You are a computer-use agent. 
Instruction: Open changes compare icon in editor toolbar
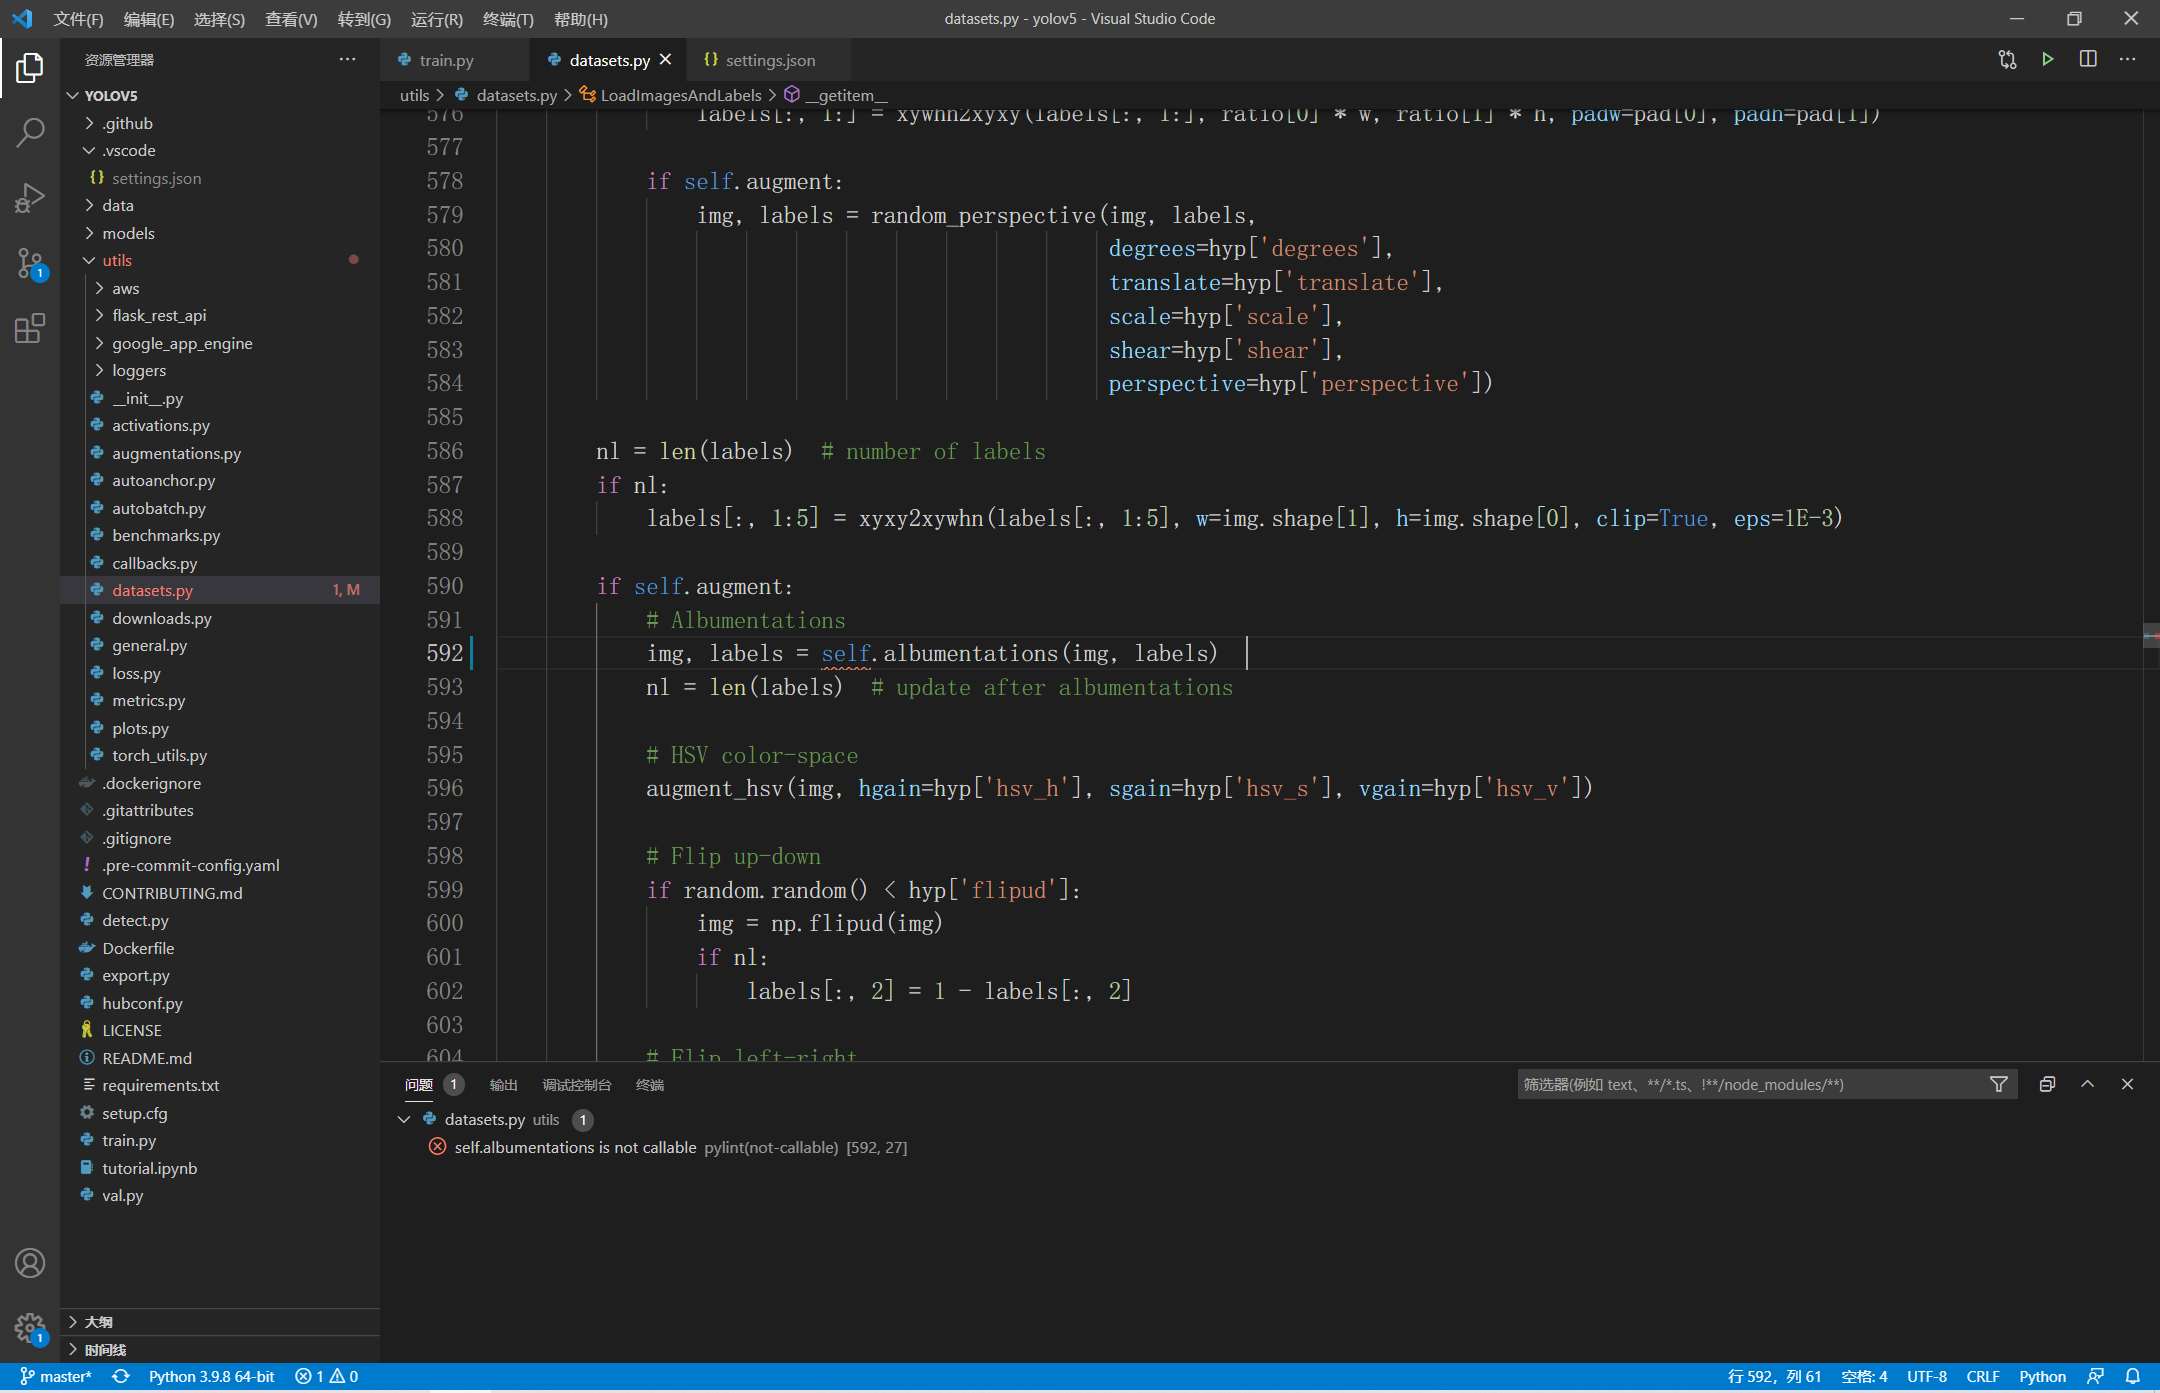point(2007,60)
